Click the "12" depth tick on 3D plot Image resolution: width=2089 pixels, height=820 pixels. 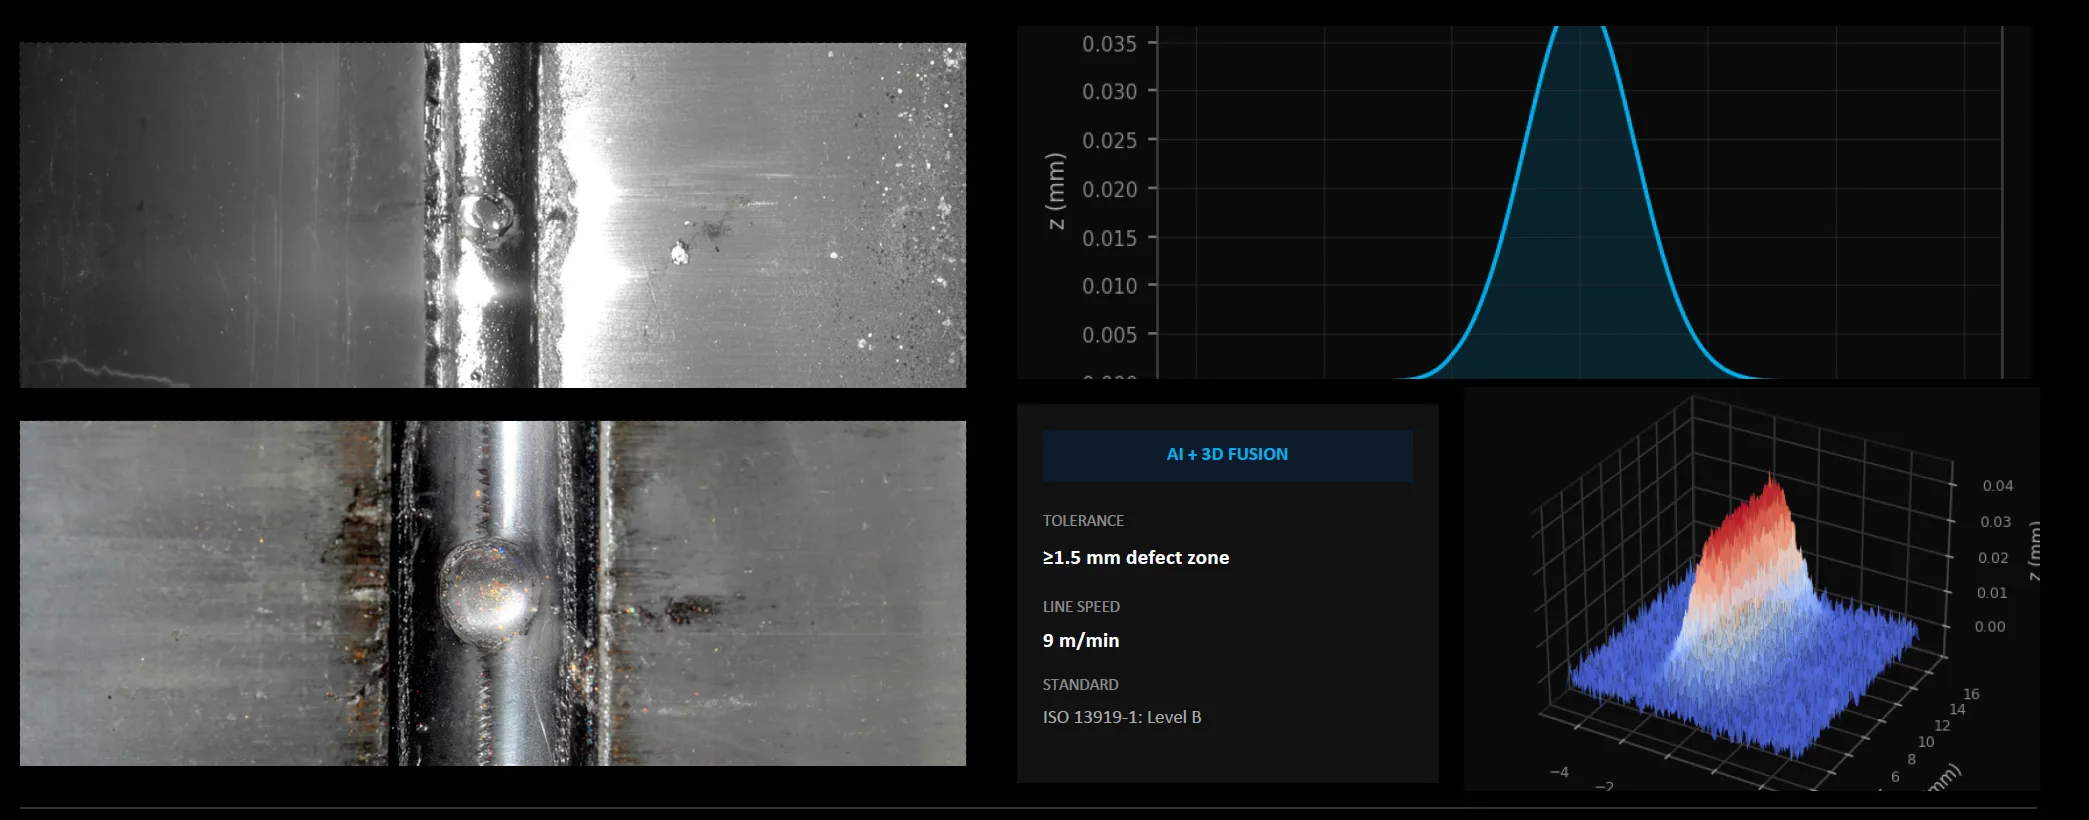click(x=1942, y=726)
